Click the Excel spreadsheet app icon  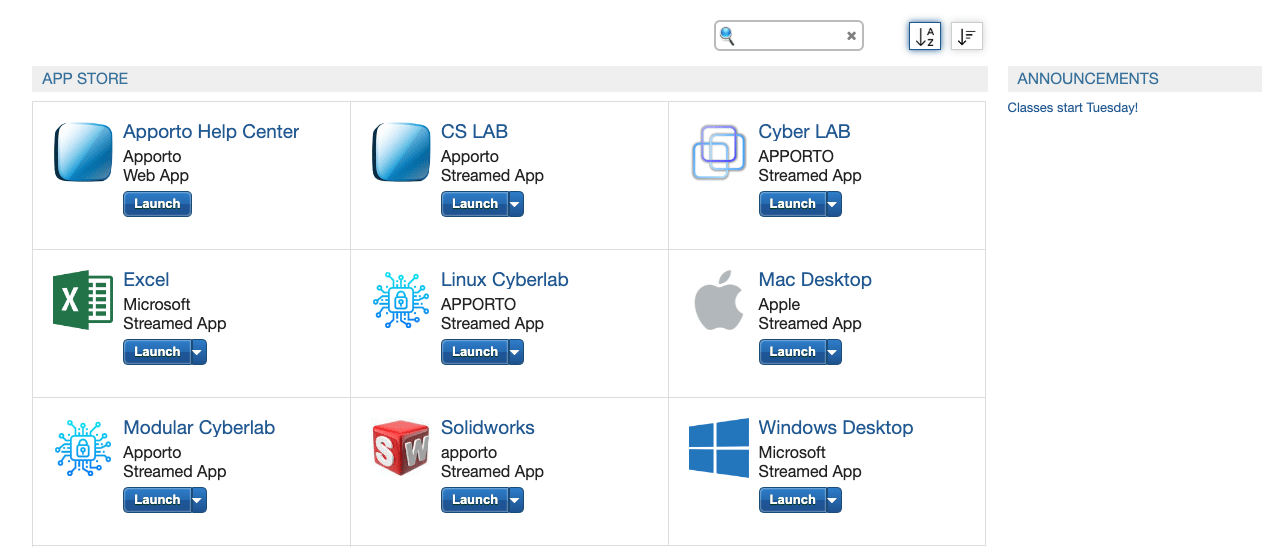point(82,300)
